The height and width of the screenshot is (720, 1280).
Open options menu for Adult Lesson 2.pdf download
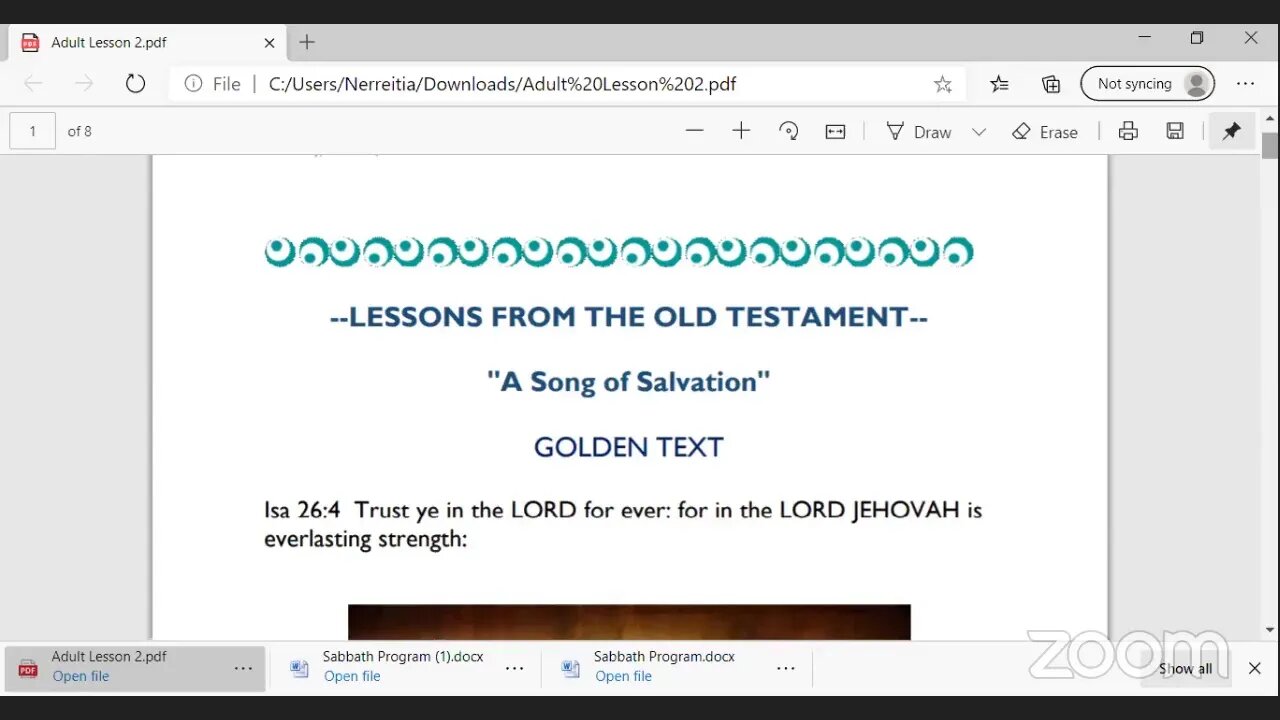pos(243,668)
